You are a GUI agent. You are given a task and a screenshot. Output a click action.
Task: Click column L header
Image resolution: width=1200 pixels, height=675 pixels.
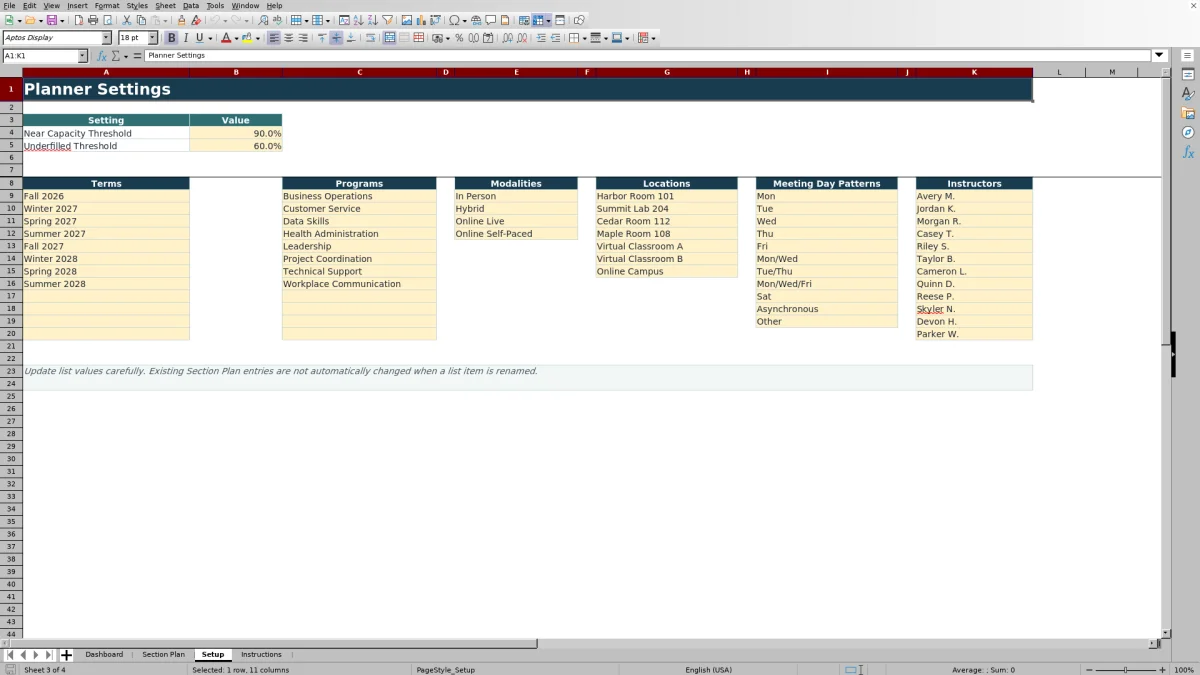pos(1059,72)
